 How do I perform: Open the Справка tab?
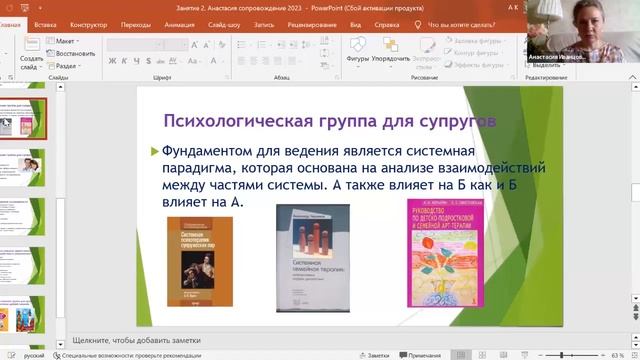pos(387,25)
